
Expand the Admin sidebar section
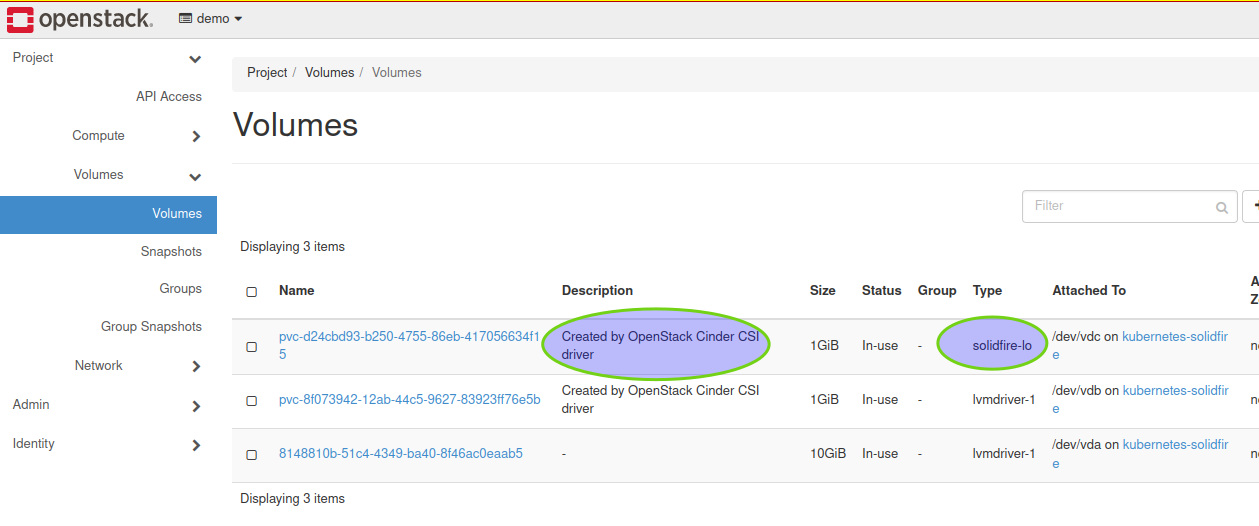196,406
